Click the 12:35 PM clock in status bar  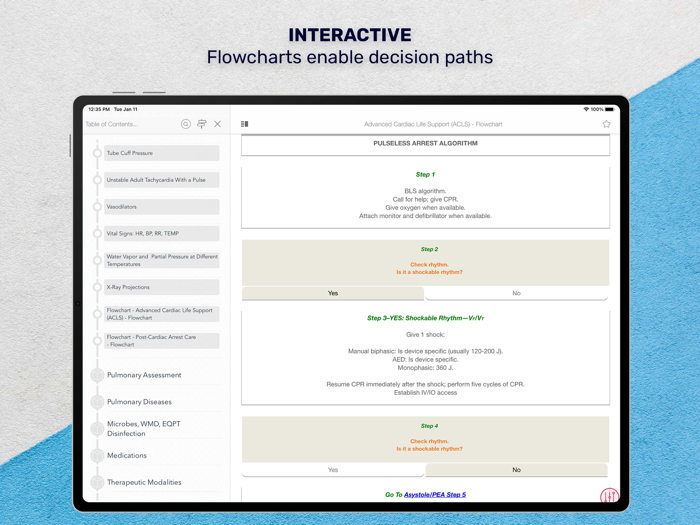click(x=99, y=109)
